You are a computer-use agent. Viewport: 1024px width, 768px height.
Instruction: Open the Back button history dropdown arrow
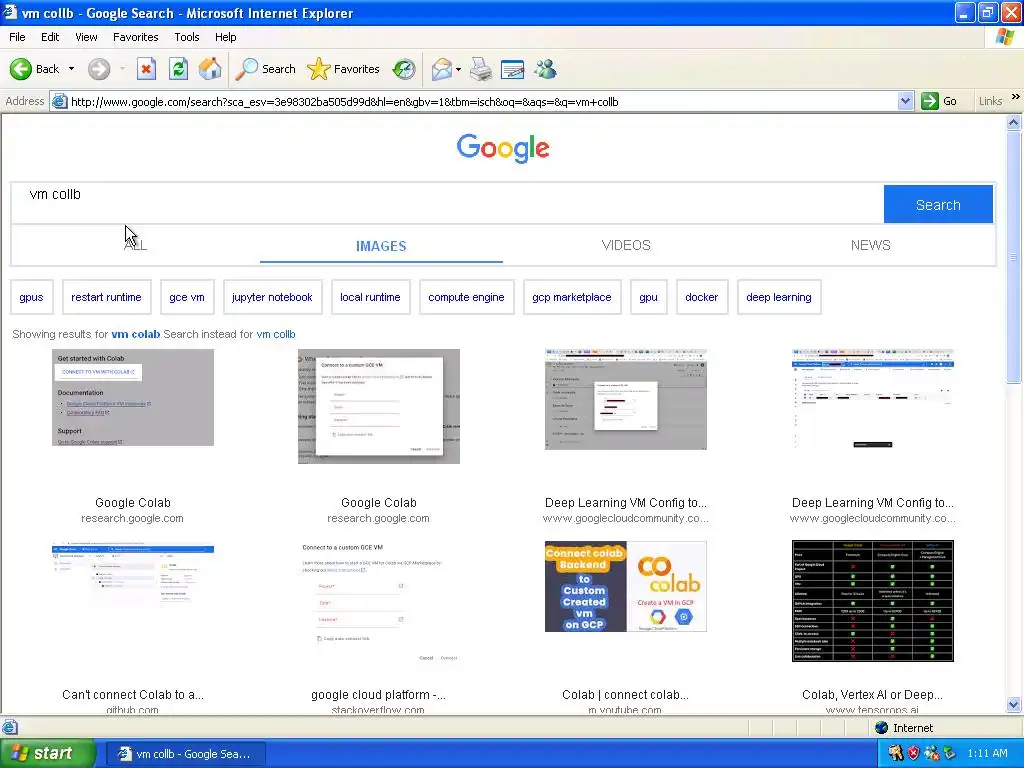tap(71, 69)
